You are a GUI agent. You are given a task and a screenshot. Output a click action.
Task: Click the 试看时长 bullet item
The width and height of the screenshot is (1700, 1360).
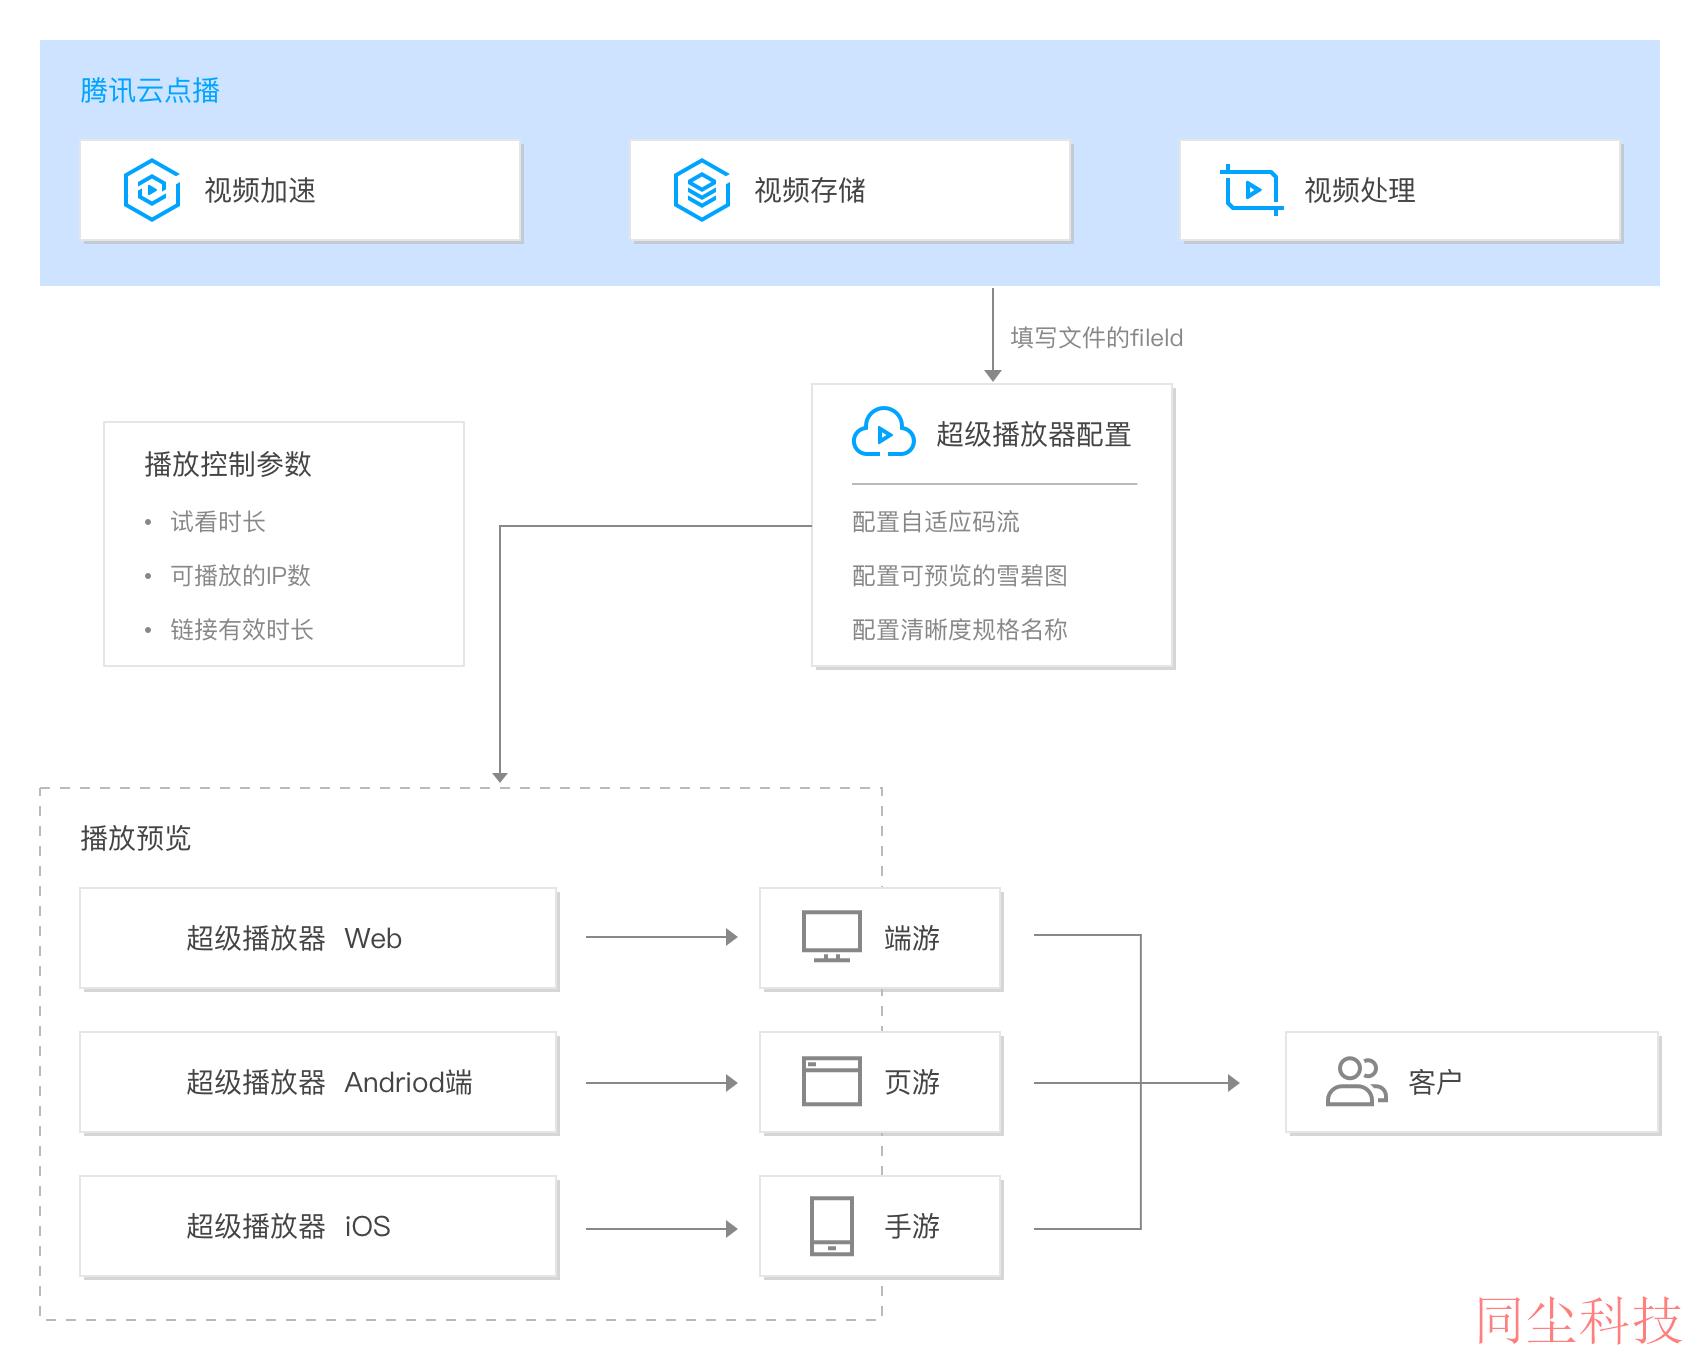click(218, 522)
